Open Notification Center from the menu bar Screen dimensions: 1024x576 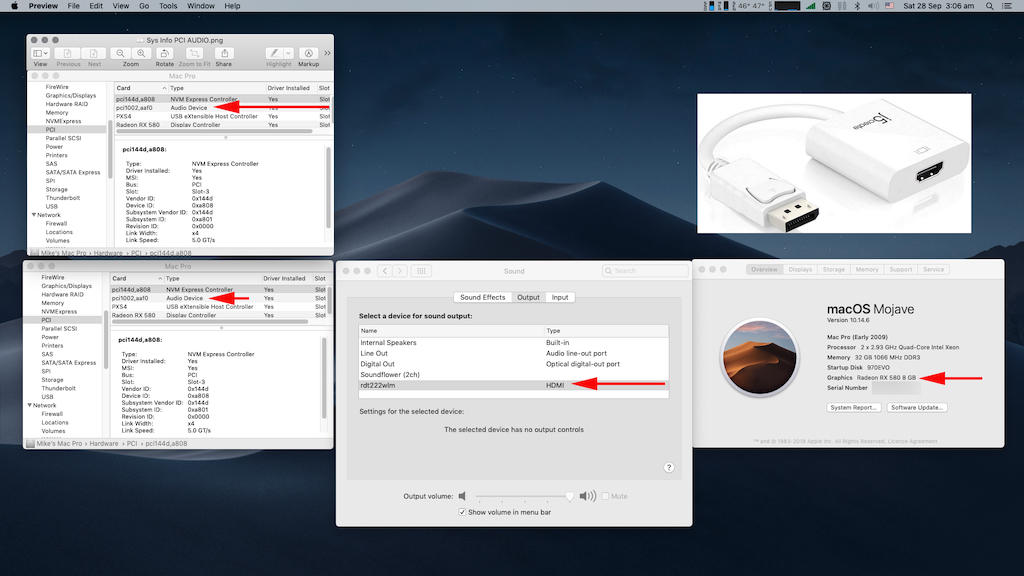coord(1008,6)
